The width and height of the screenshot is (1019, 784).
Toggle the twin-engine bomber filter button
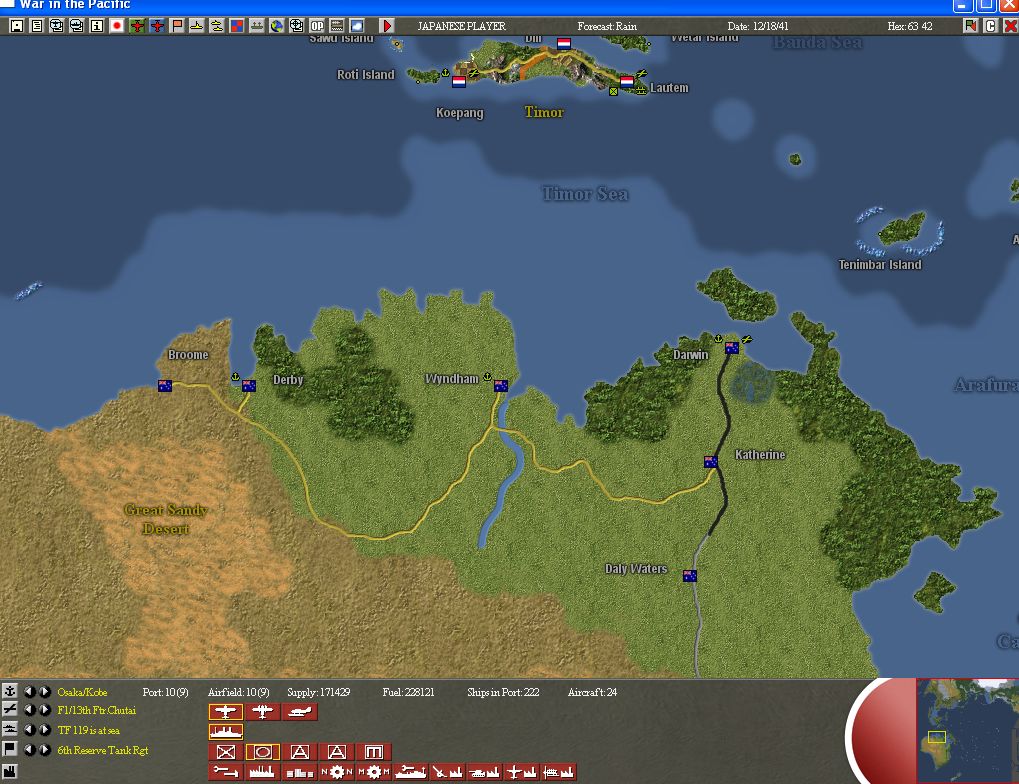pos(263,712)
